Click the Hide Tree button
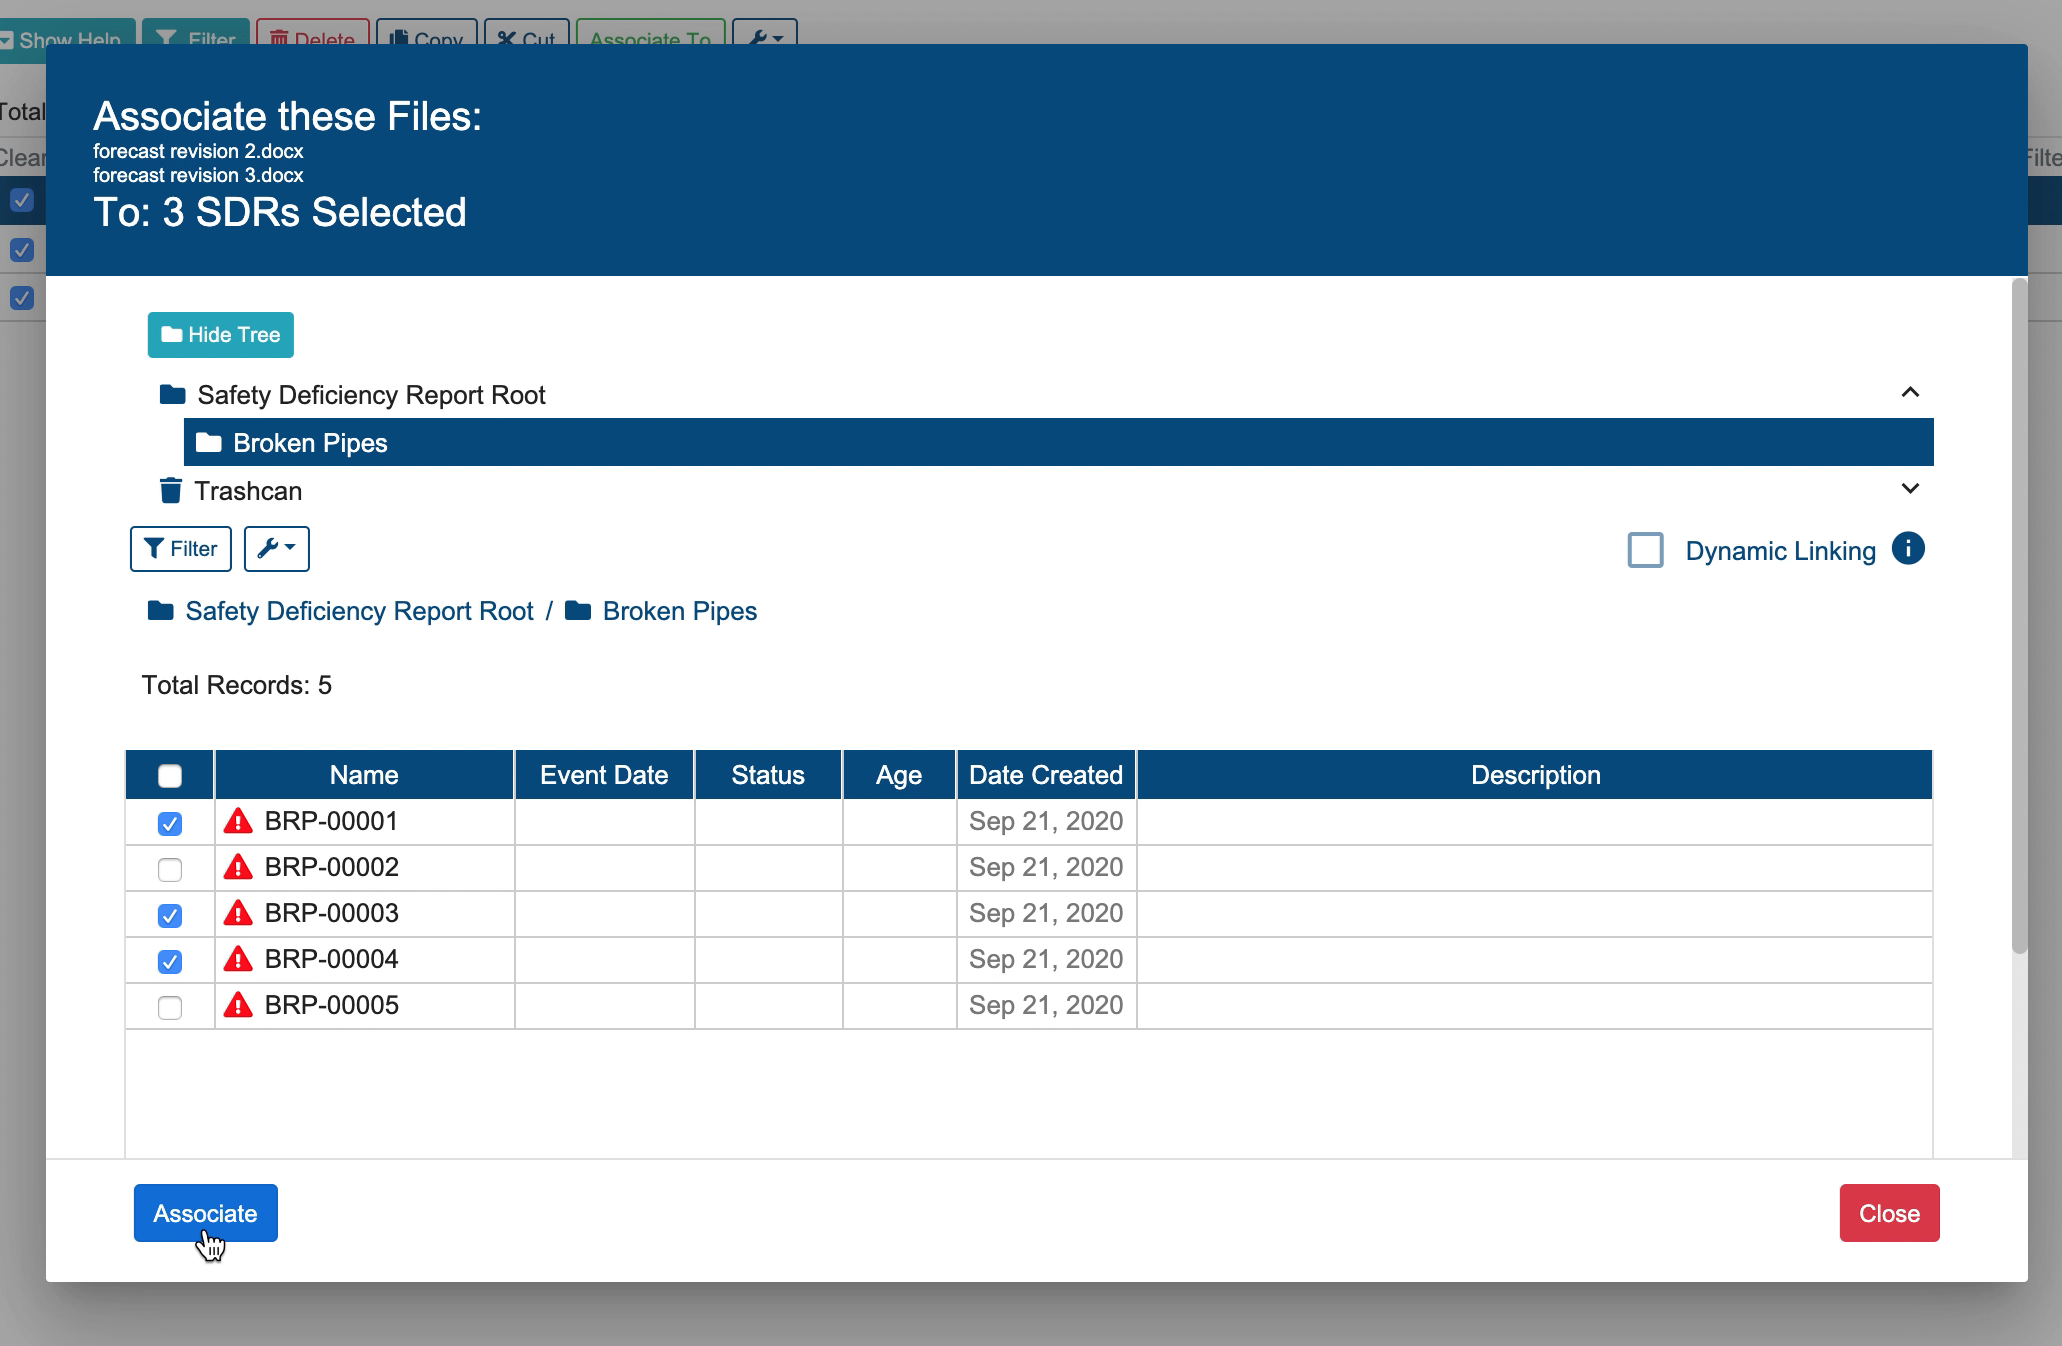 [221, 335]
